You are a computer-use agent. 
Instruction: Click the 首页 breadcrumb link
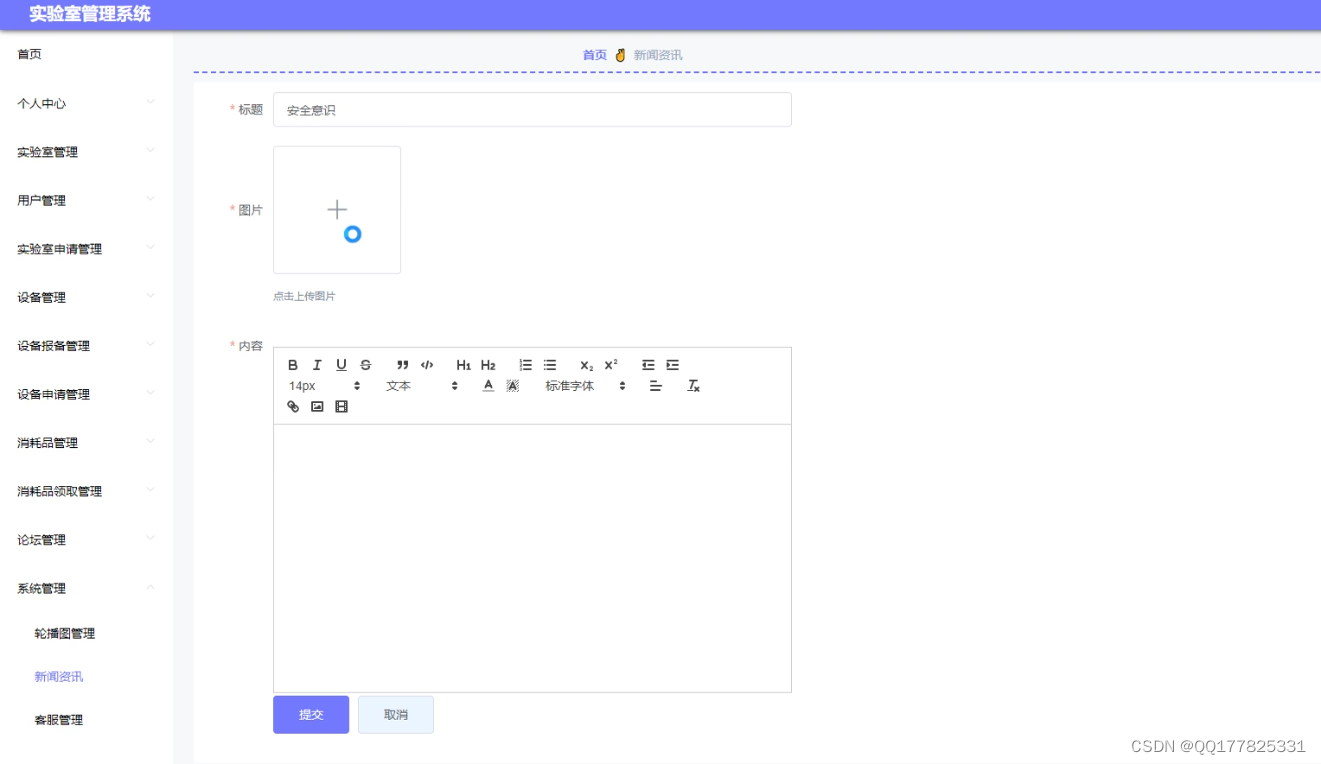(595, 55)
